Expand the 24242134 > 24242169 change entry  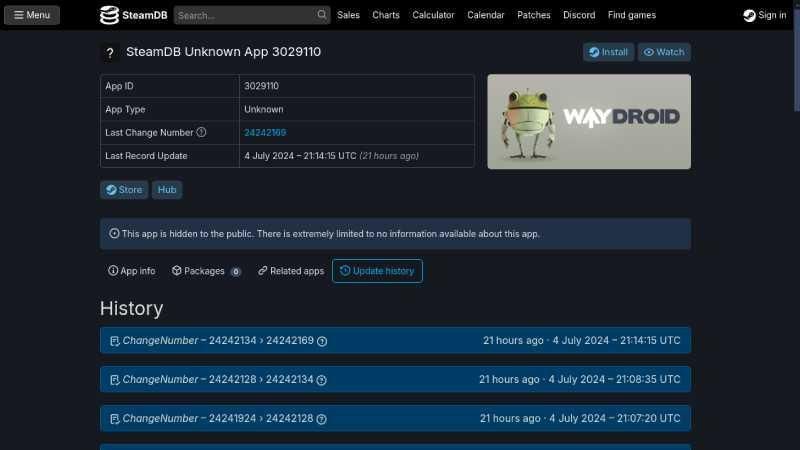[x=395, y=341]
